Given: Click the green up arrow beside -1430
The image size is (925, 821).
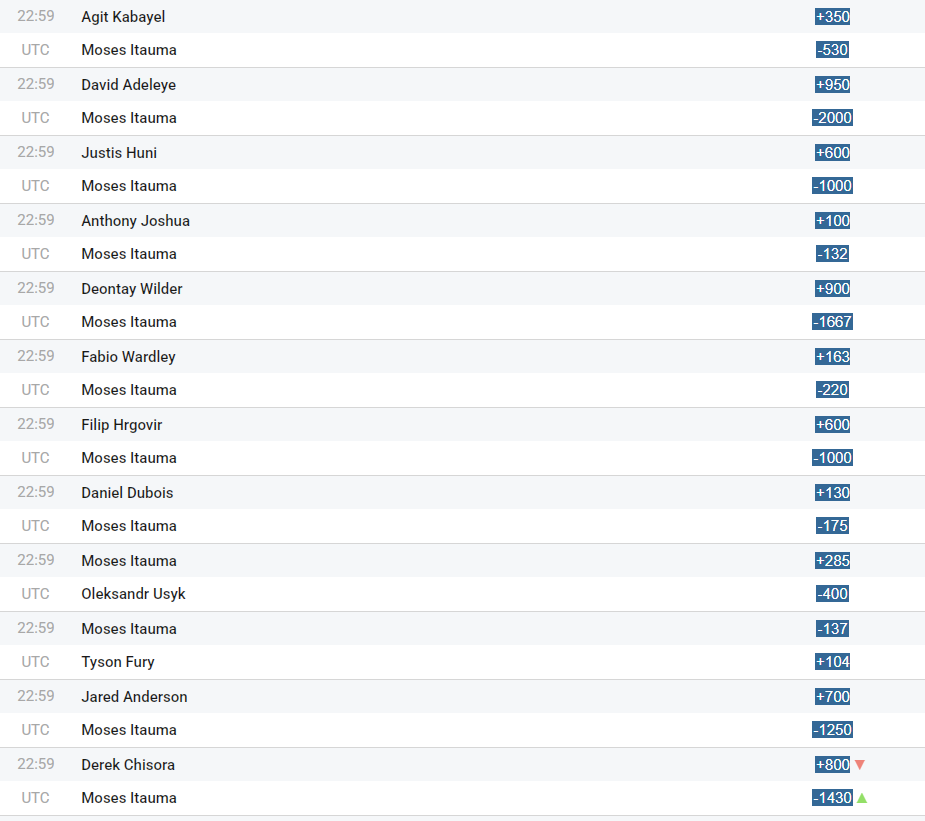Looking at the screenshot, I should tap(861, 798).
